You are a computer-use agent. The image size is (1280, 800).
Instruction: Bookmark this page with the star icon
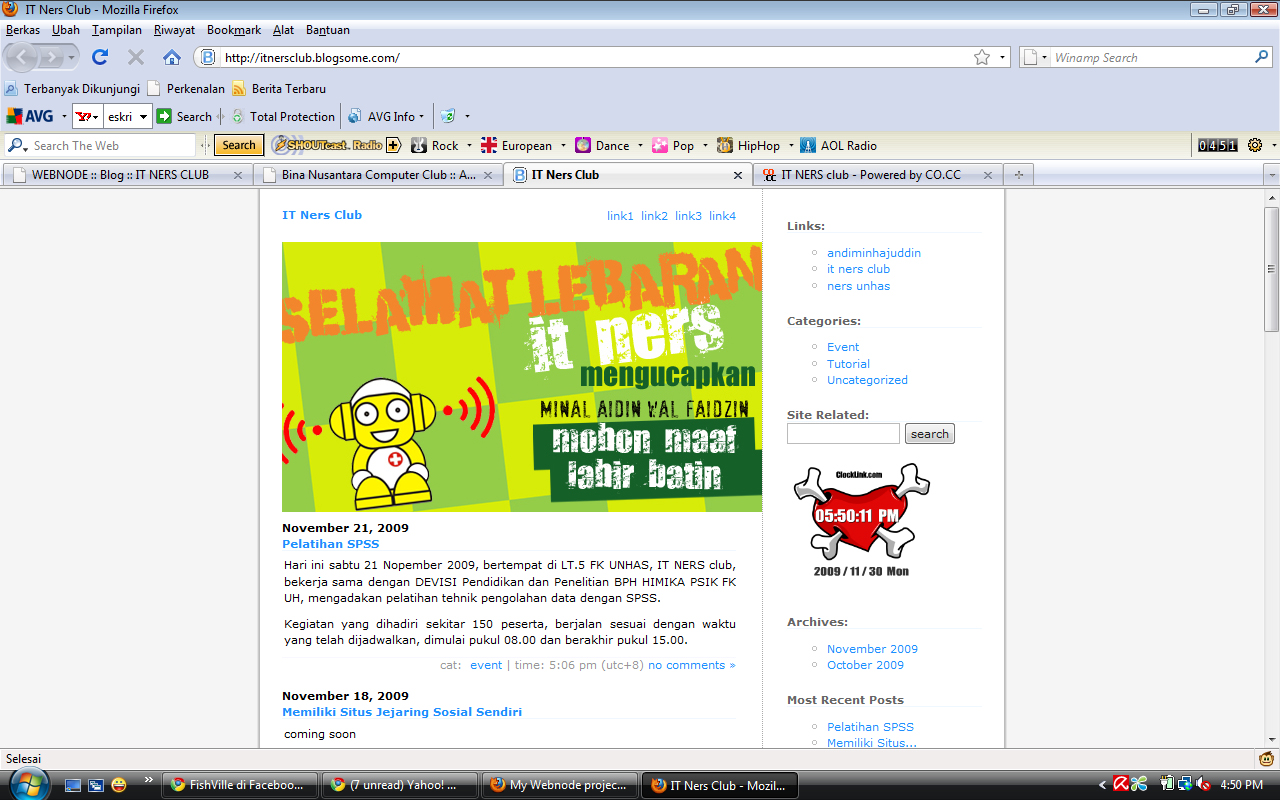[982, 57]
